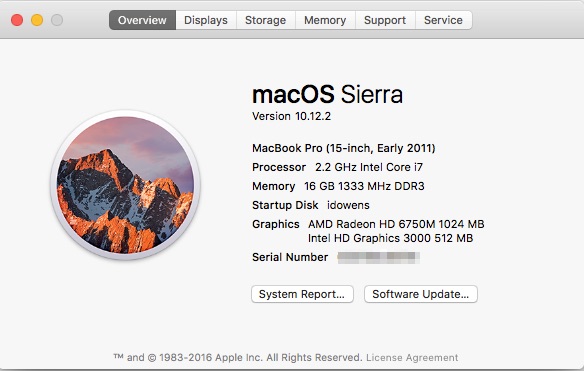The width and height of the screenshot is (584, 371).
Task: Open the Storage tab
Action: pyautogui.click(x=266, y=20)
